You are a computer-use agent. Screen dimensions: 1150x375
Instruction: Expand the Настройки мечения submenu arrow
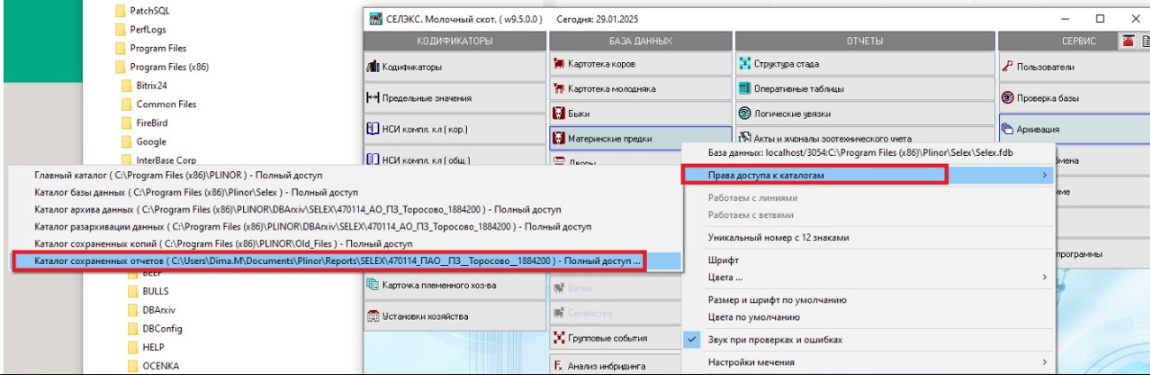click(1044, 362)
